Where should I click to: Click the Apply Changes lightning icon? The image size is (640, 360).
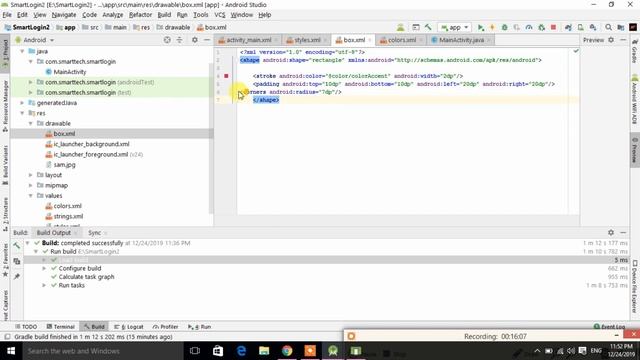(x=492, y=27)
